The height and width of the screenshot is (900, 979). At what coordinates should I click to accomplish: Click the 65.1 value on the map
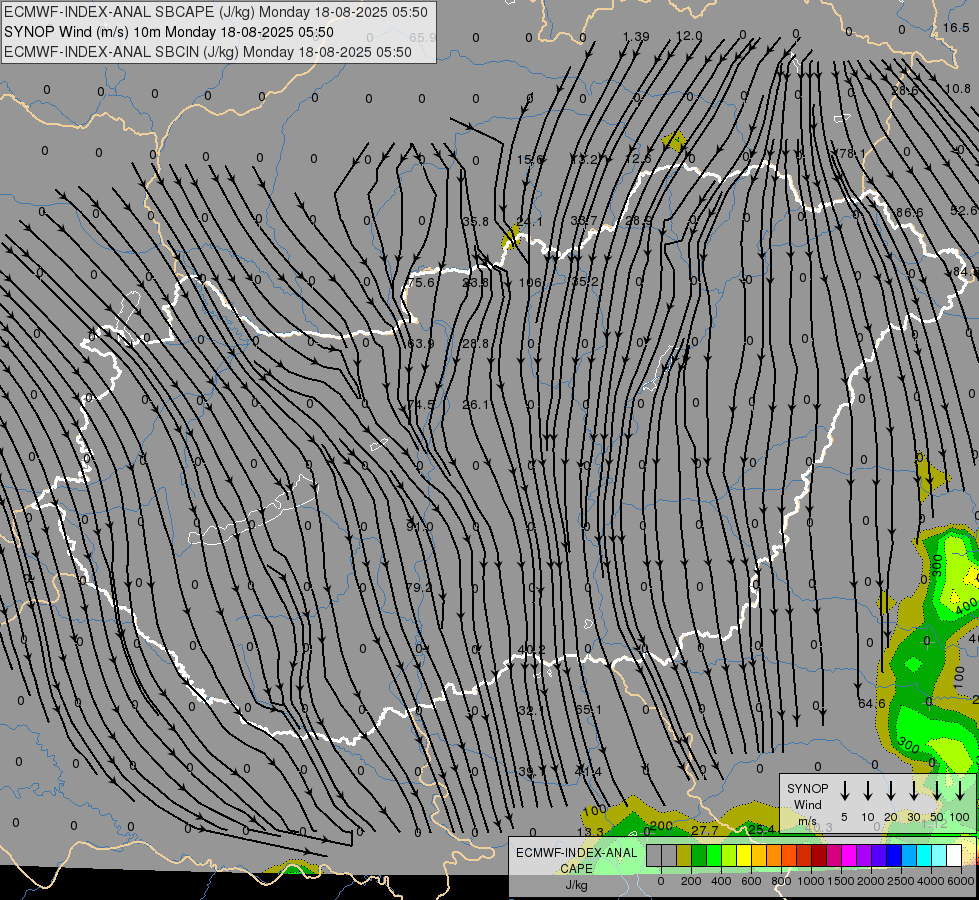point(588,710)
